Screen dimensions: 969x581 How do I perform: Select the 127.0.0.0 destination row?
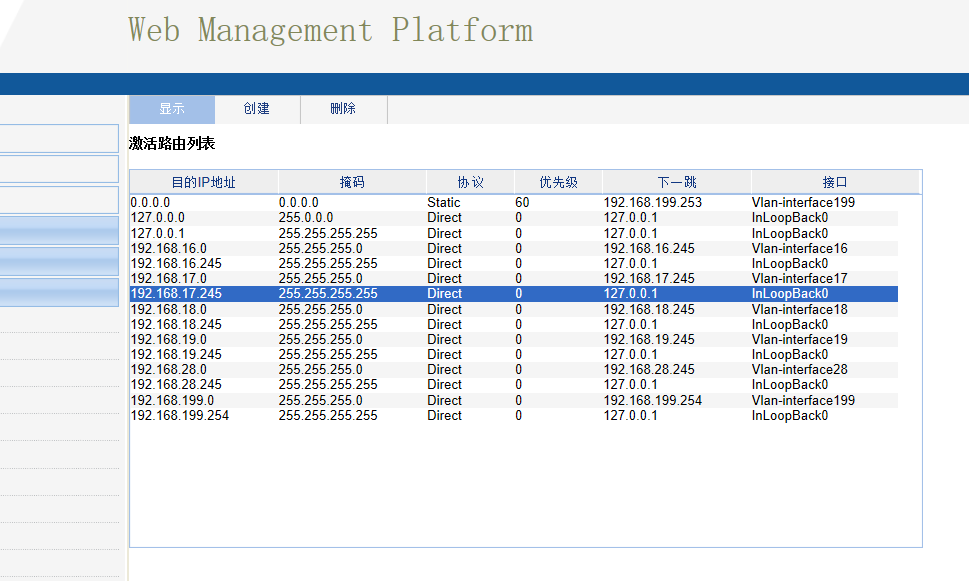coord(514,218)
